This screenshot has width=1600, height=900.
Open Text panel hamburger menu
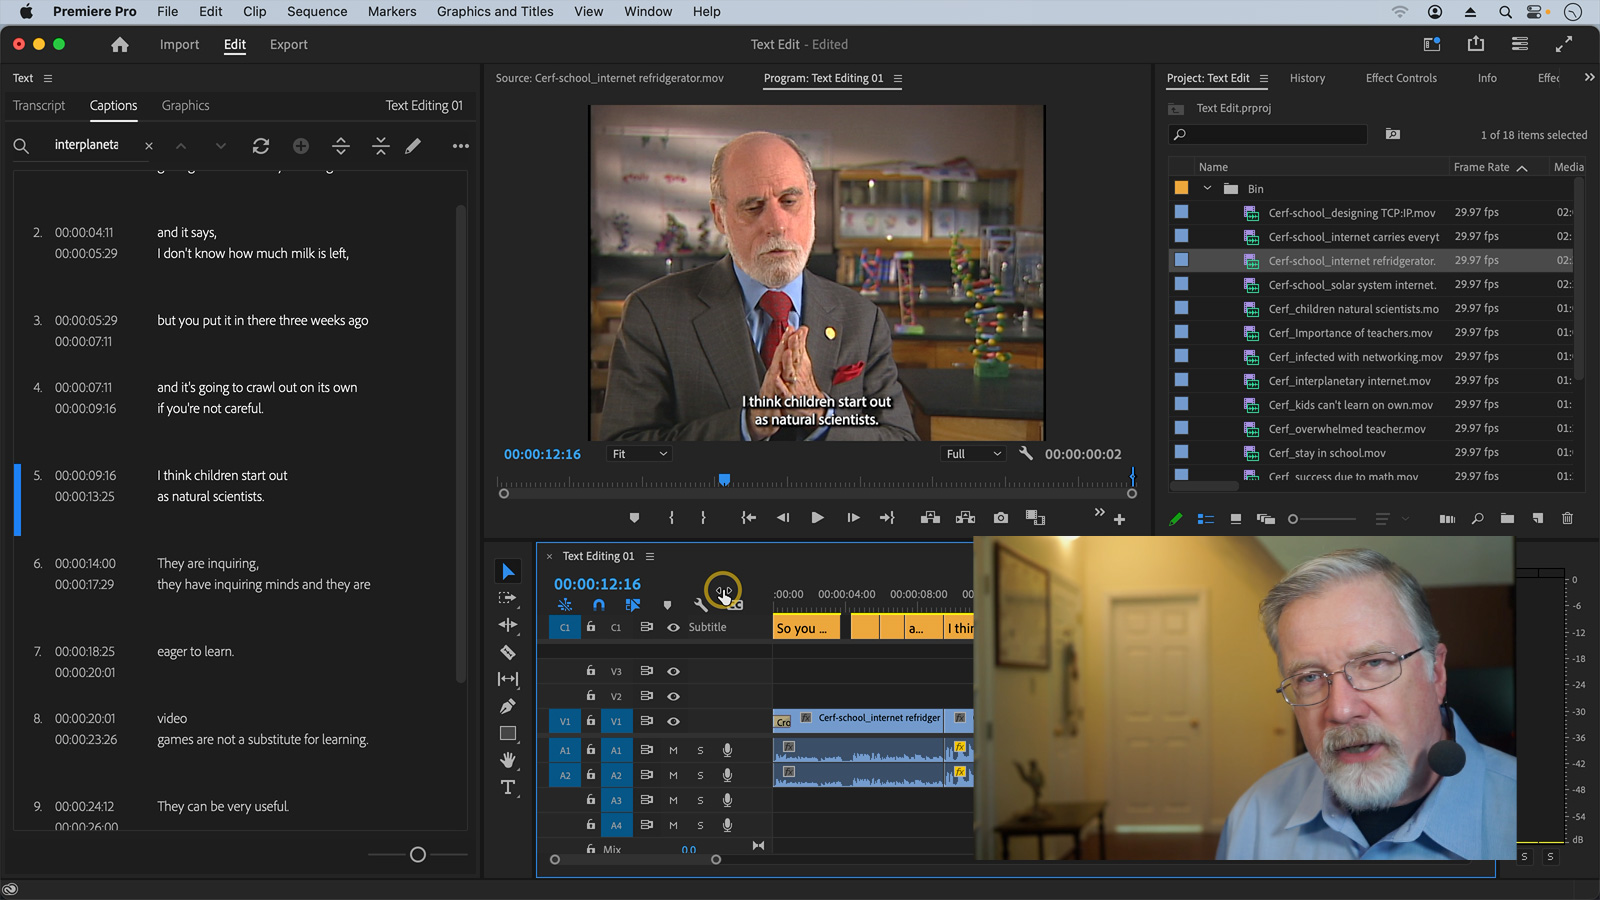click(x=48, y=78)
